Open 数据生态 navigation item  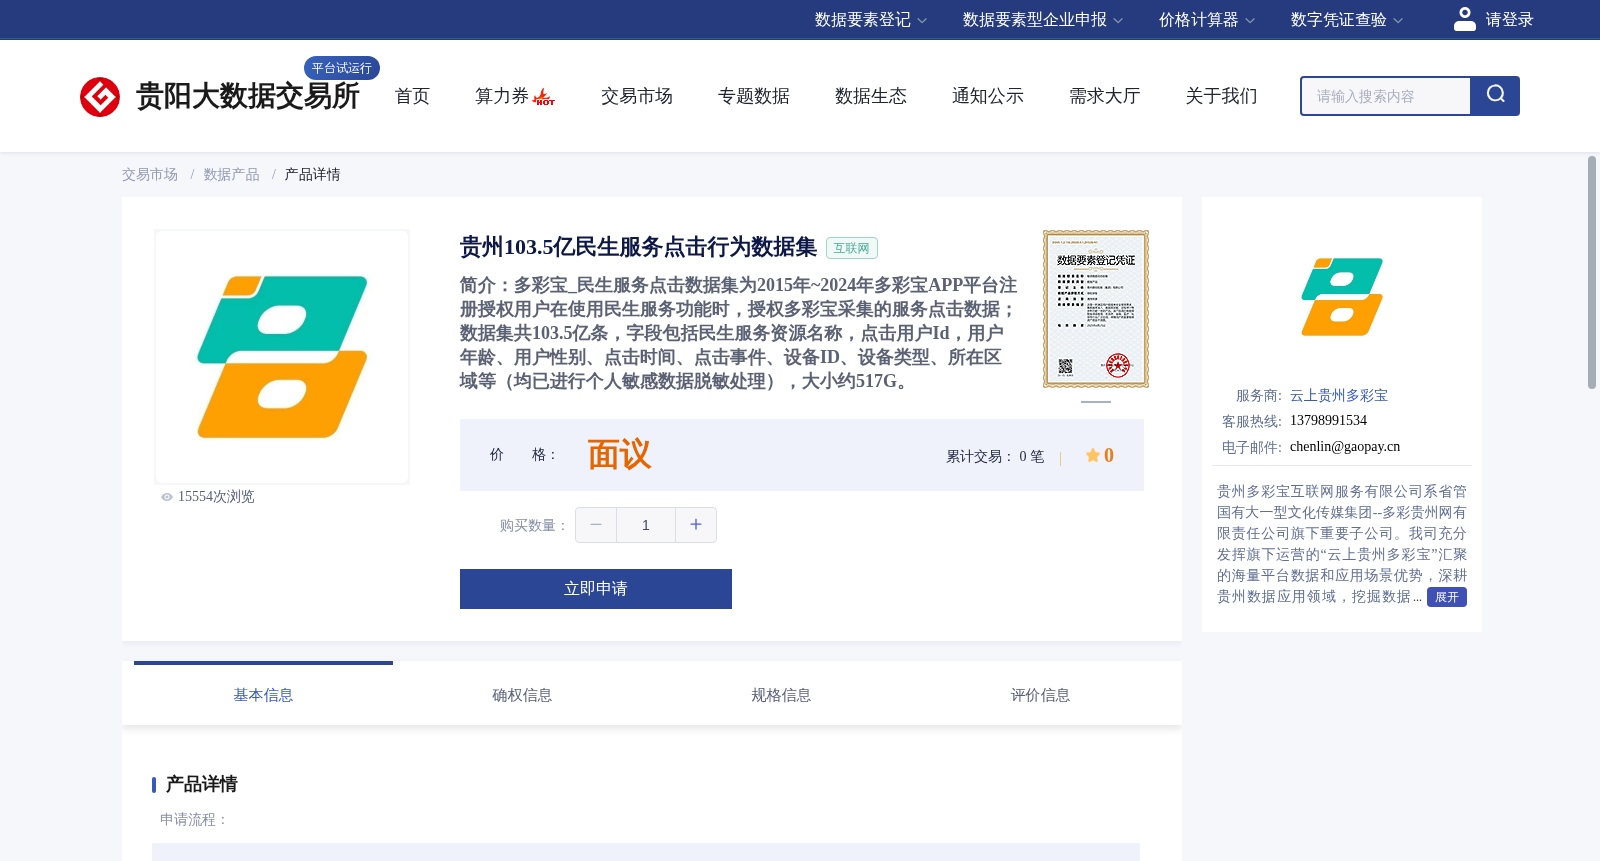coord(871,96)
